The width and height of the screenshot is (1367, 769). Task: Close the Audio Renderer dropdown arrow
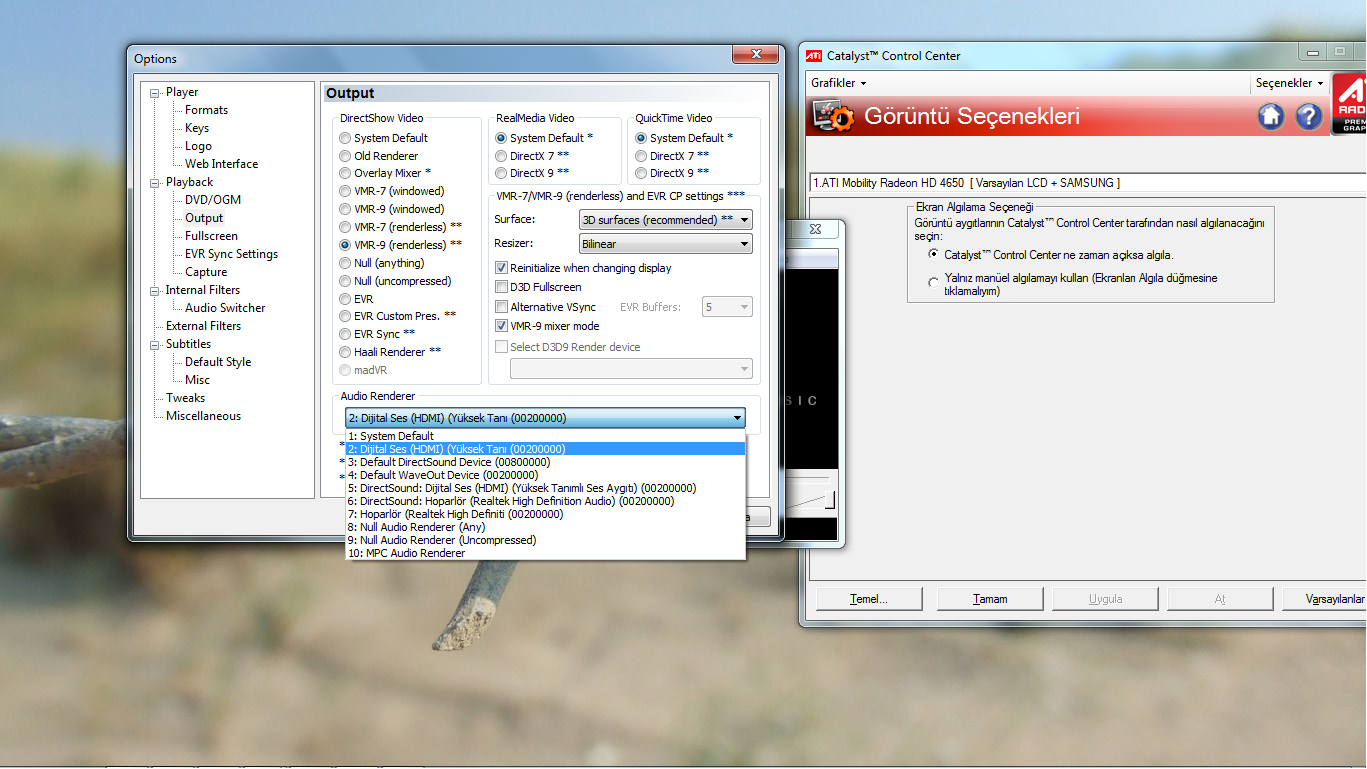point(737,418)
